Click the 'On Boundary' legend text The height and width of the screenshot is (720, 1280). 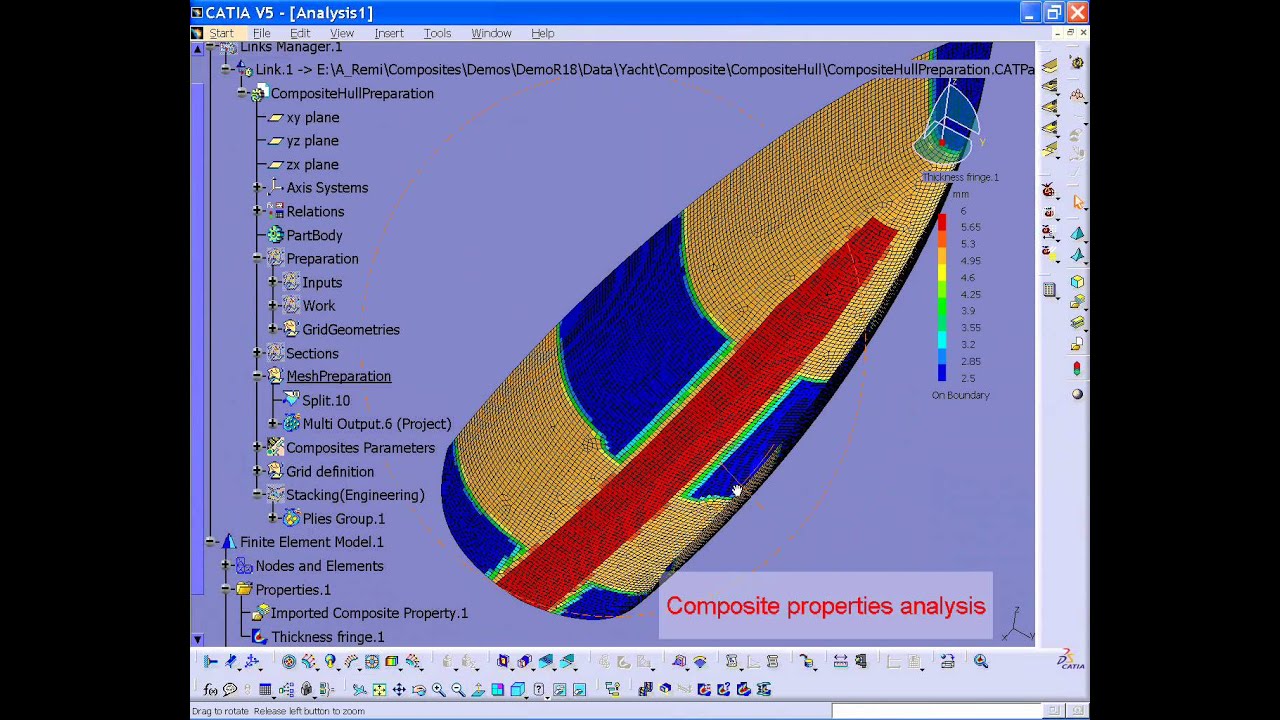click(960, 395)
